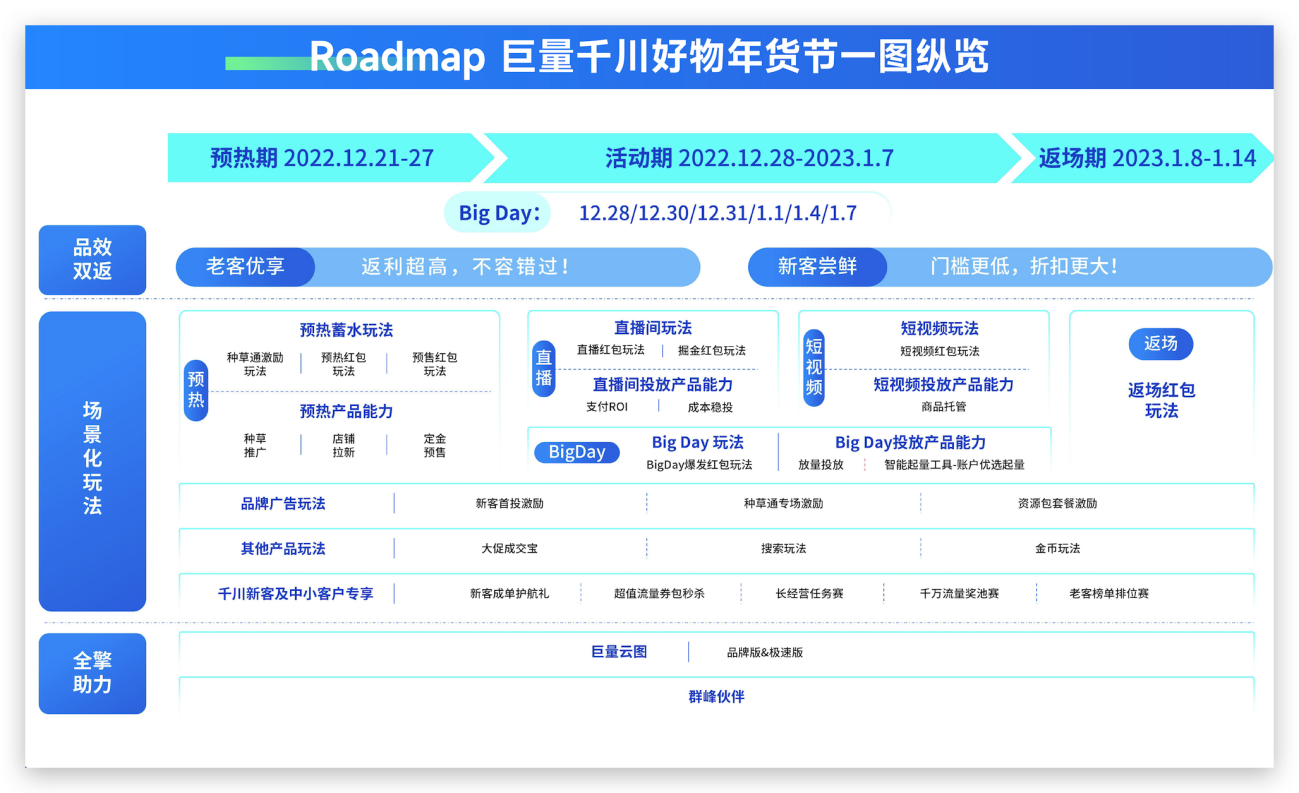Click the 群峰伙伴 bar
This screenshot has width=1299, height=793.
(716, 696)
